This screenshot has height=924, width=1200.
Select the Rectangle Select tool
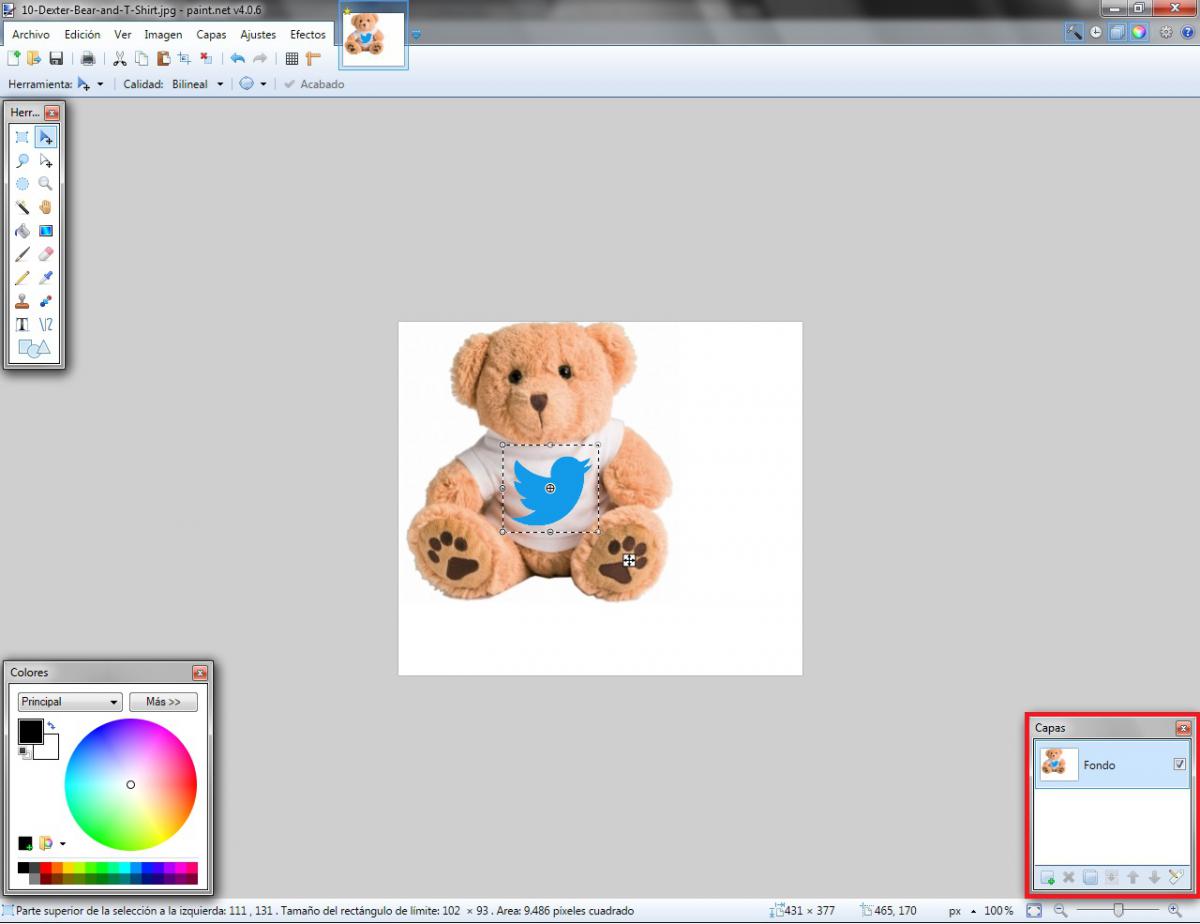(22, 137)
